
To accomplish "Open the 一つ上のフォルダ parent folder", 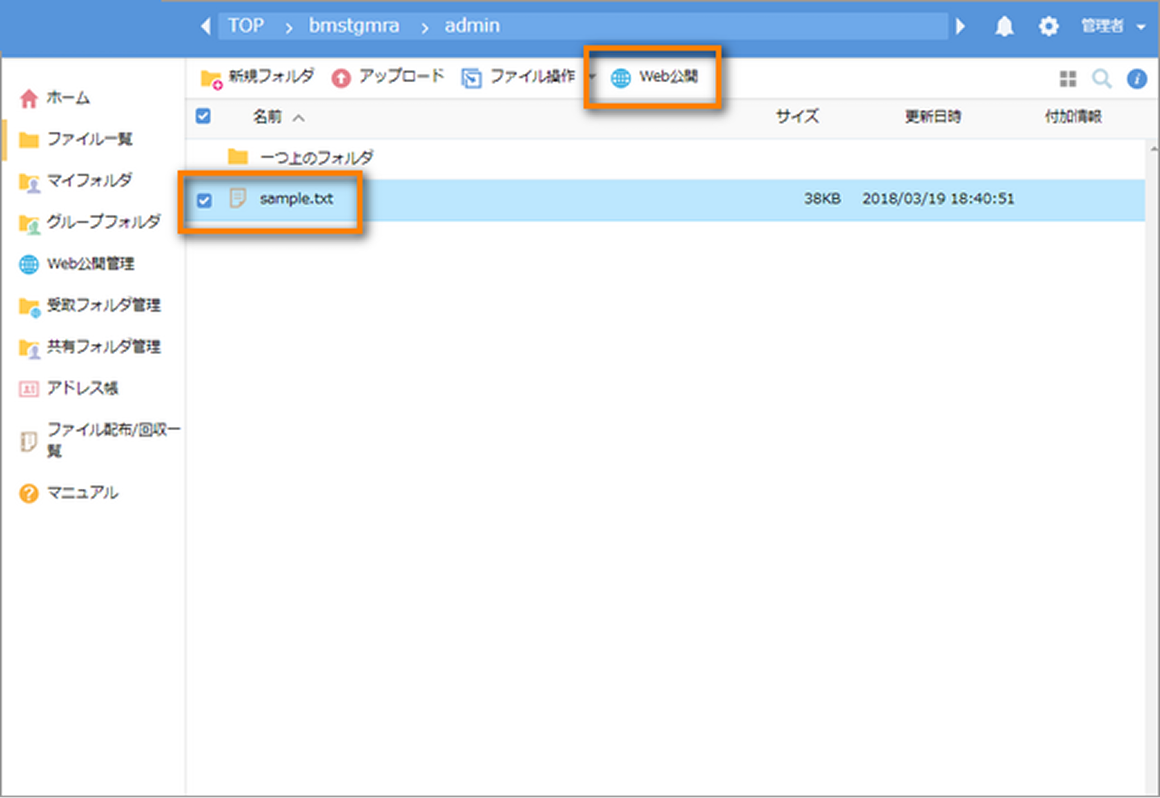I will 316,157.
